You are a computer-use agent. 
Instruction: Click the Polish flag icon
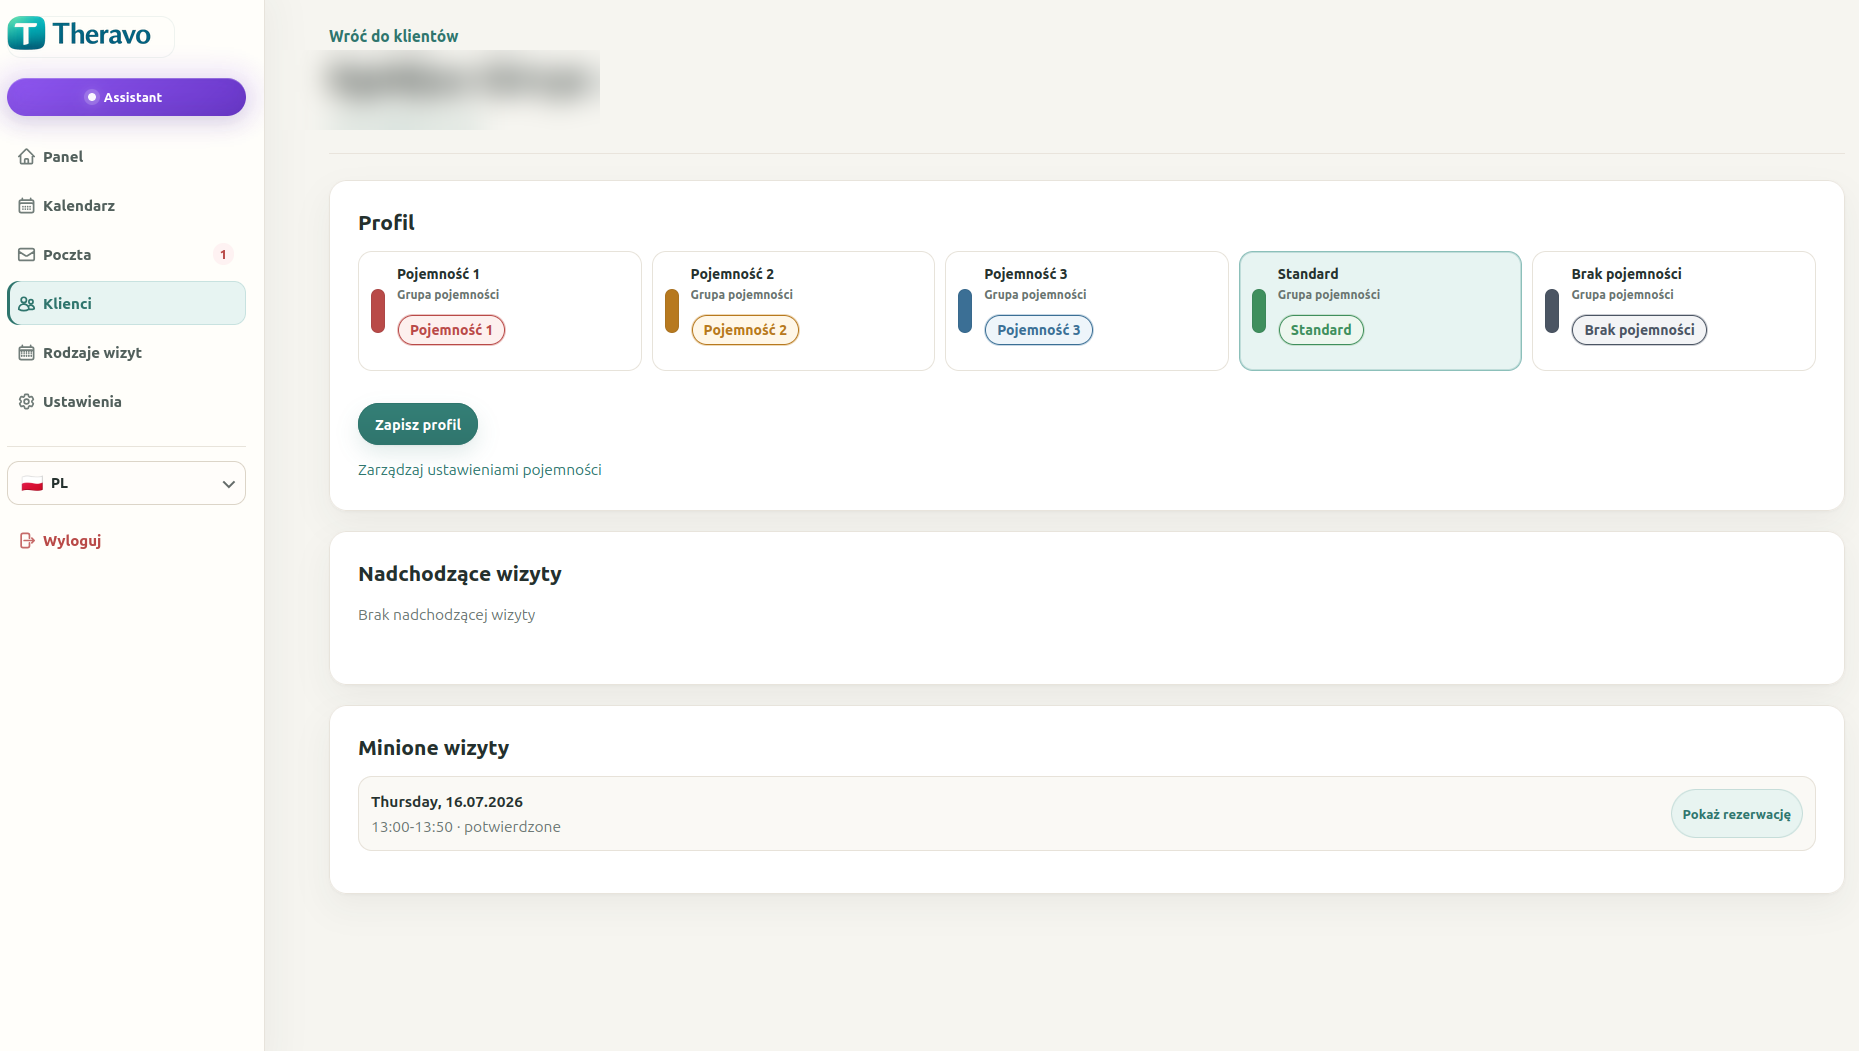coord(32,484)
